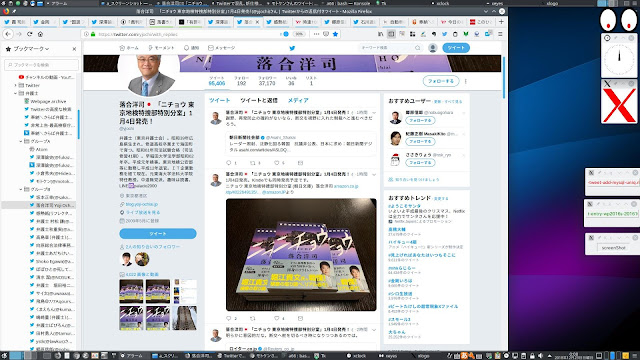Like the first tweet with heart icon
This screenshot has height=360, width=640.
coord(277,163)
